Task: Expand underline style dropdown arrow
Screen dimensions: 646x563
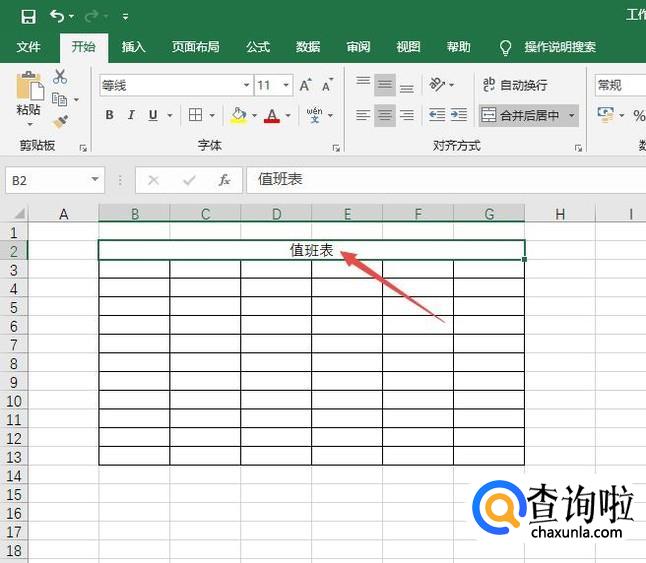Action: [170, 115]
